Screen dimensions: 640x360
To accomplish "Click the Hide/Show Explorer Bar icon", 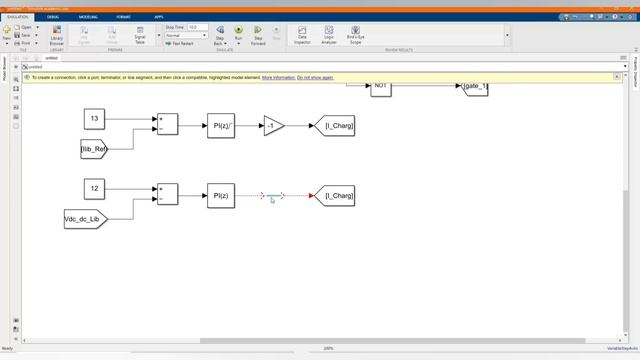I will tap(16, 67).
